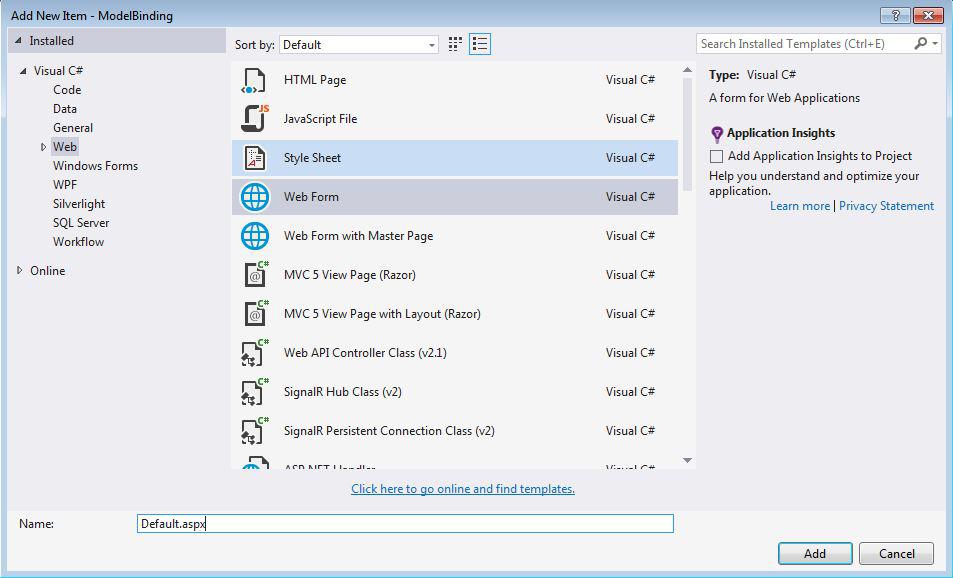Enable Add Application Insights to Project
Image resolution: width=953 pixels, height=578 pixels.
coord(716,156)
